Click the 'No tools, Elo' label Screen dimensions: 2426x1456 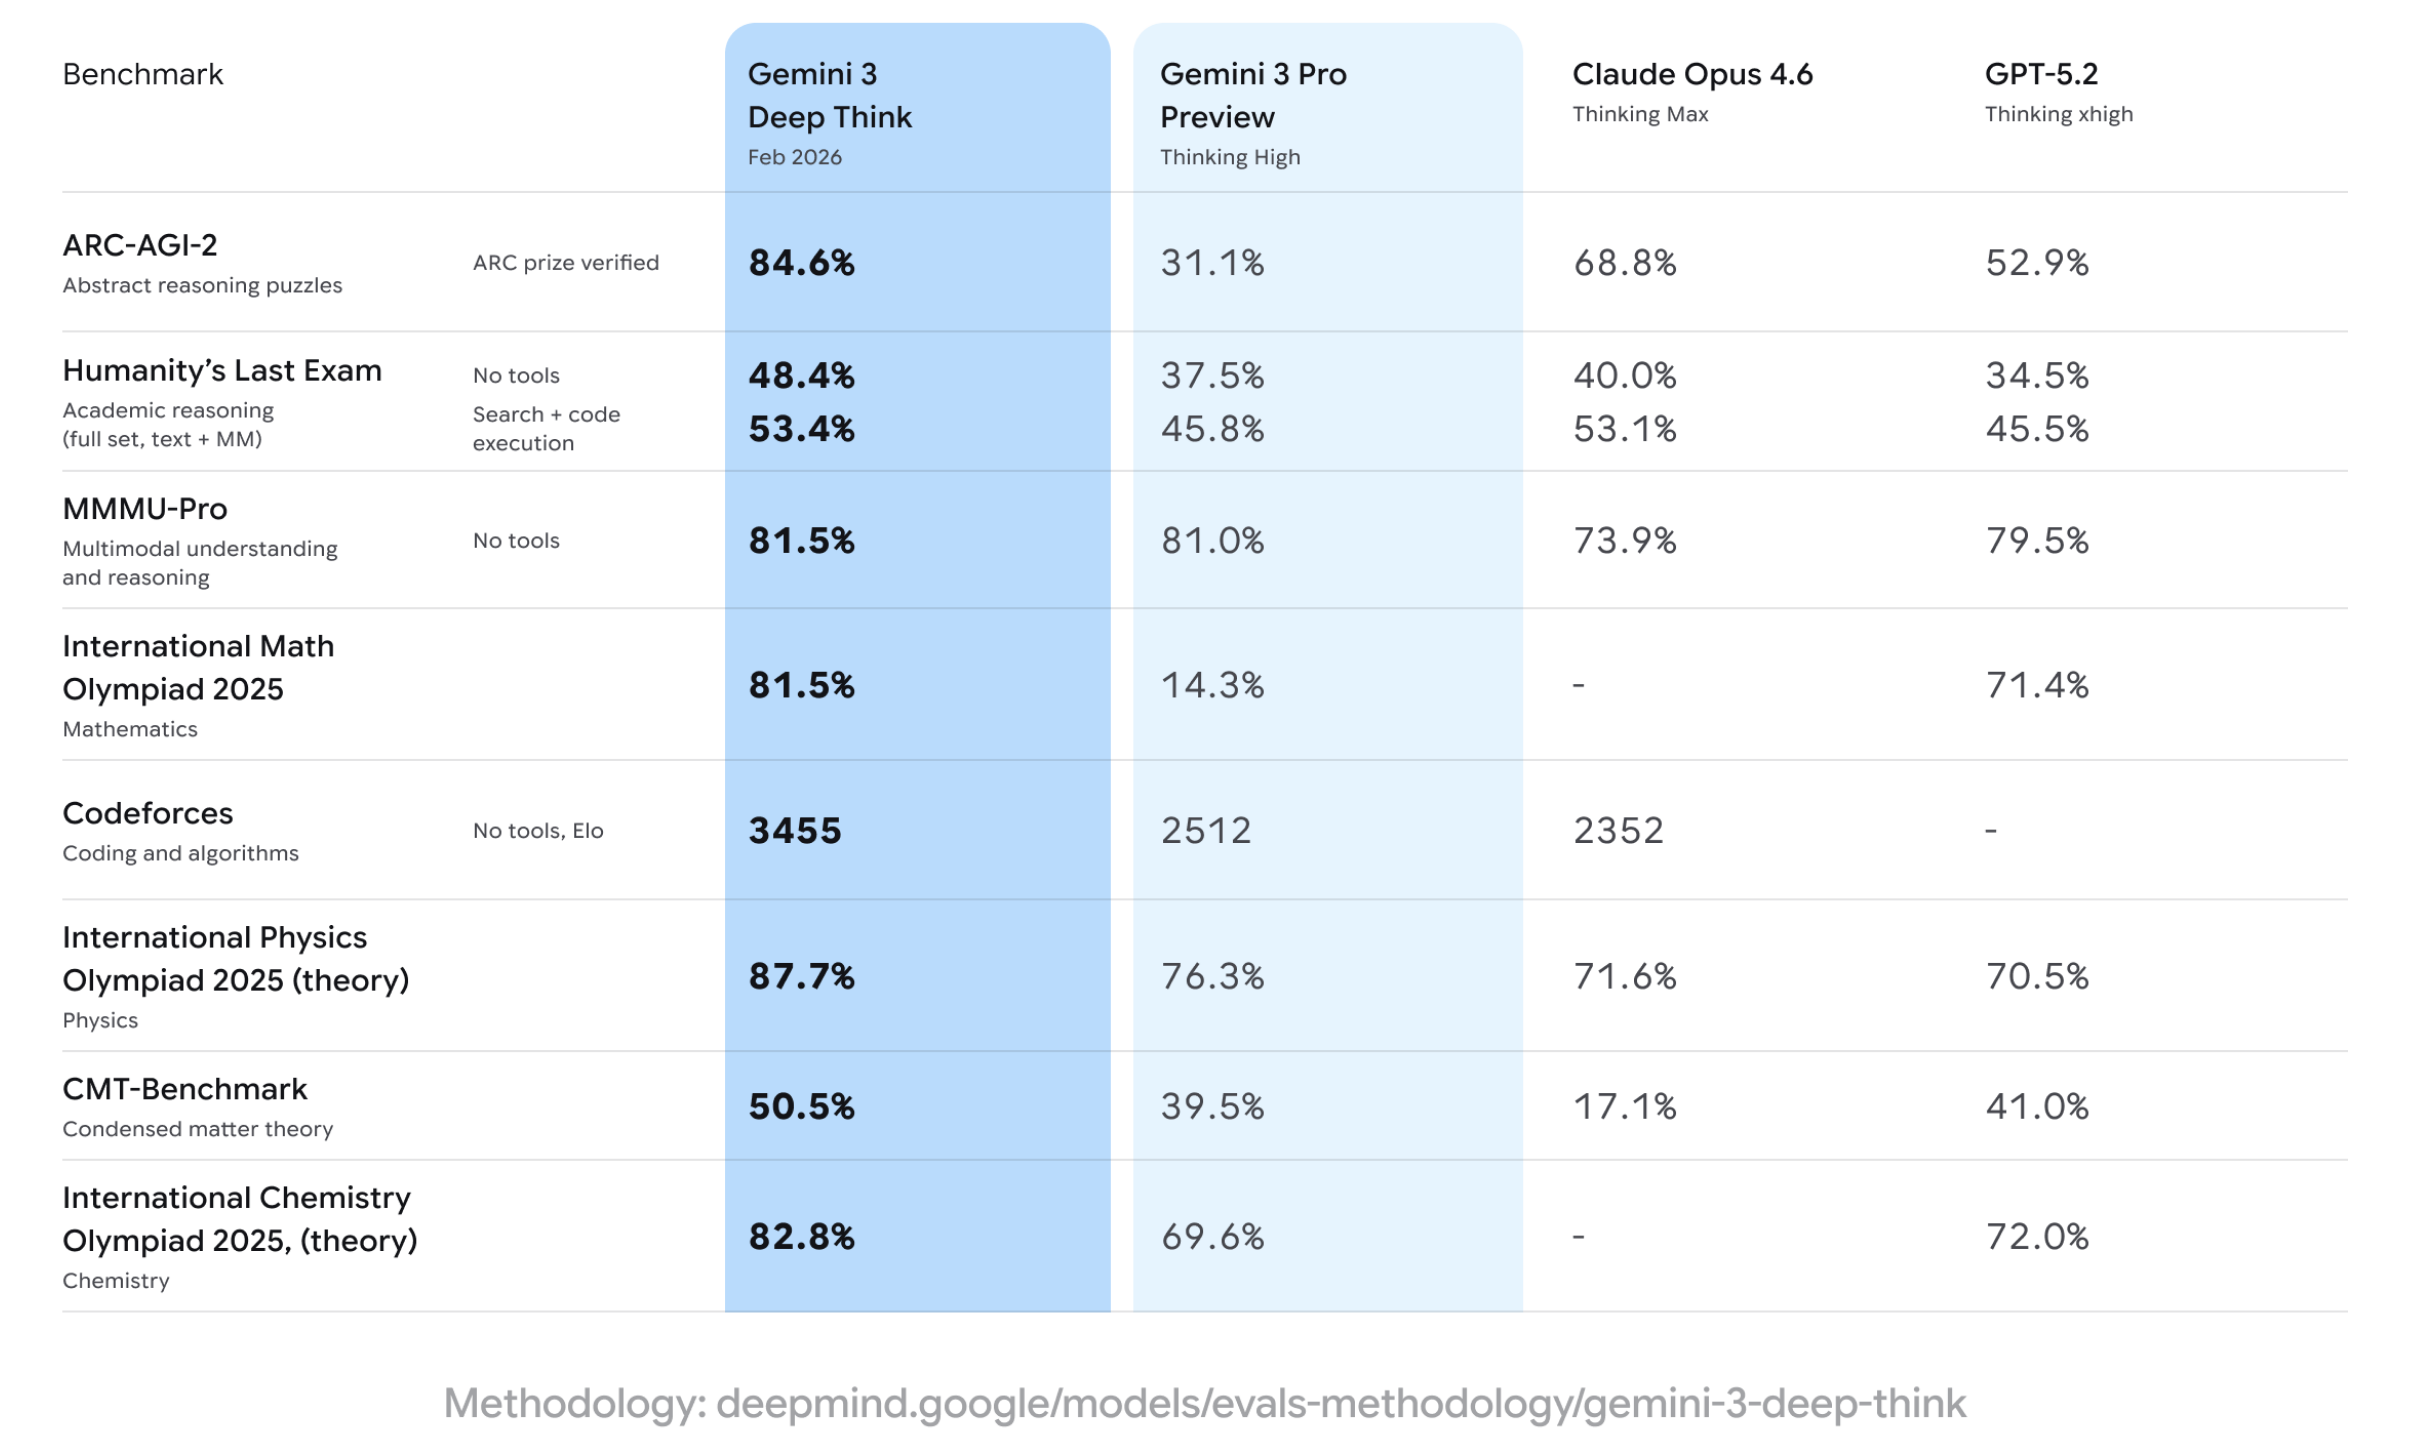pyautogui.click(x=538, y=831)
